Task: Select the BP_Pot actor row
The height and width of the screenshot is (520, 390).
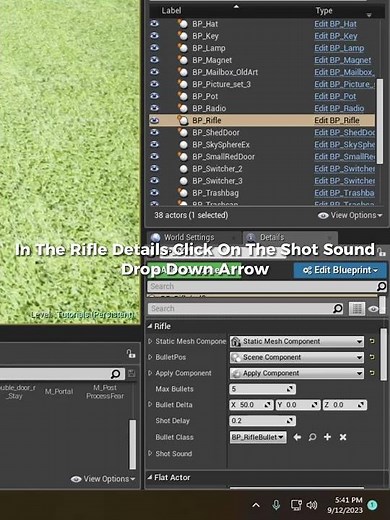Action: 205,96
